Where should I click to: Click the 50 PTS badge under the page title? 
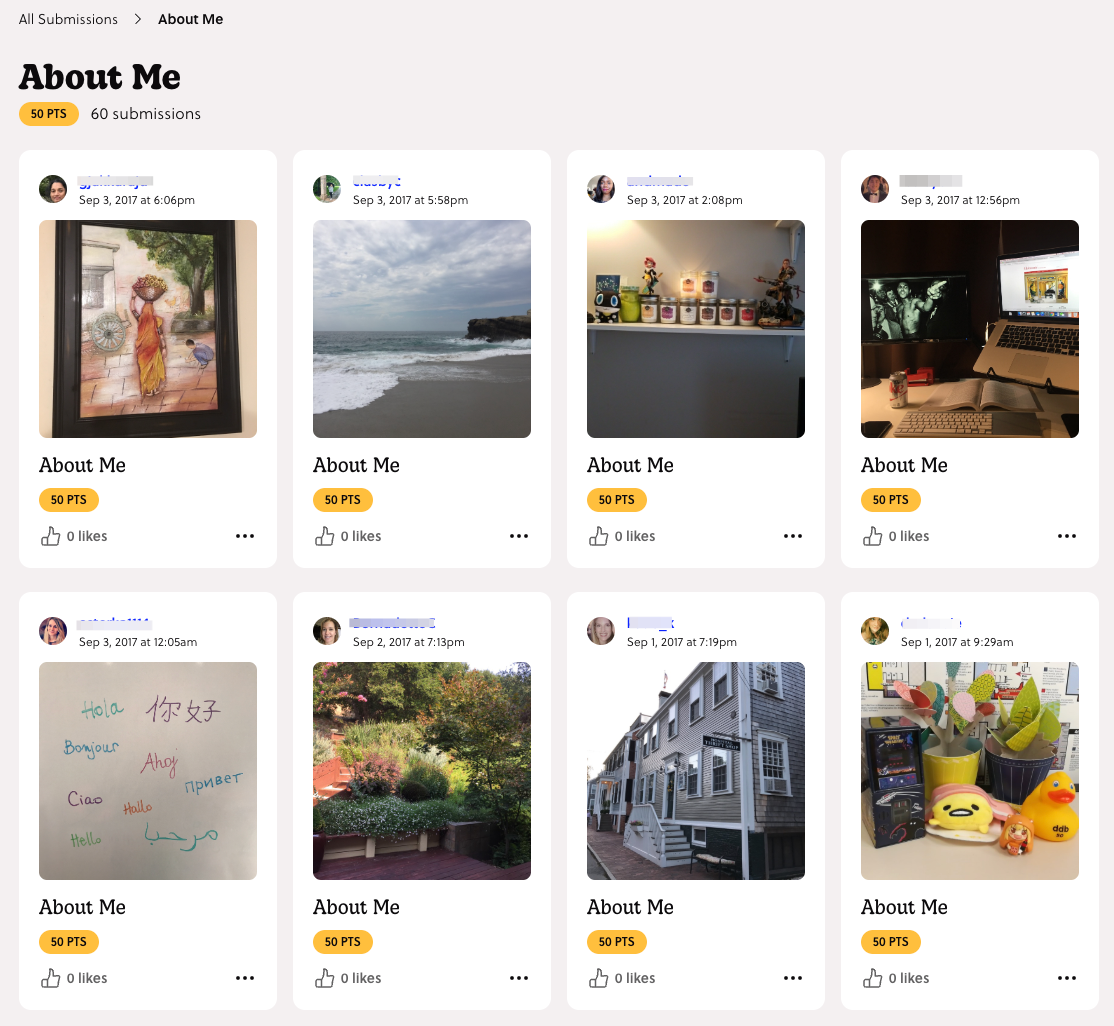pyautogui.click(x=48, y=113)
